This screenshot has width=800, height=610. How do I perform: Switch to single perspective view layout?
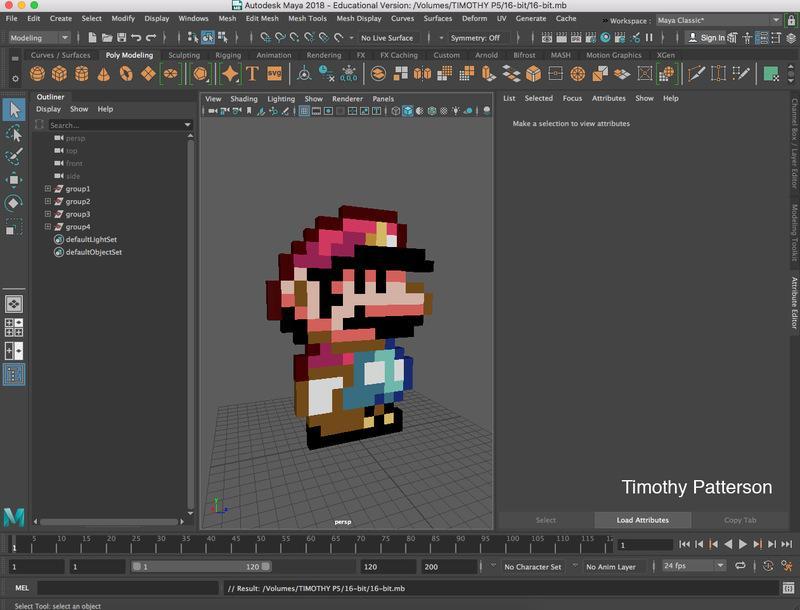click(14, 304)
